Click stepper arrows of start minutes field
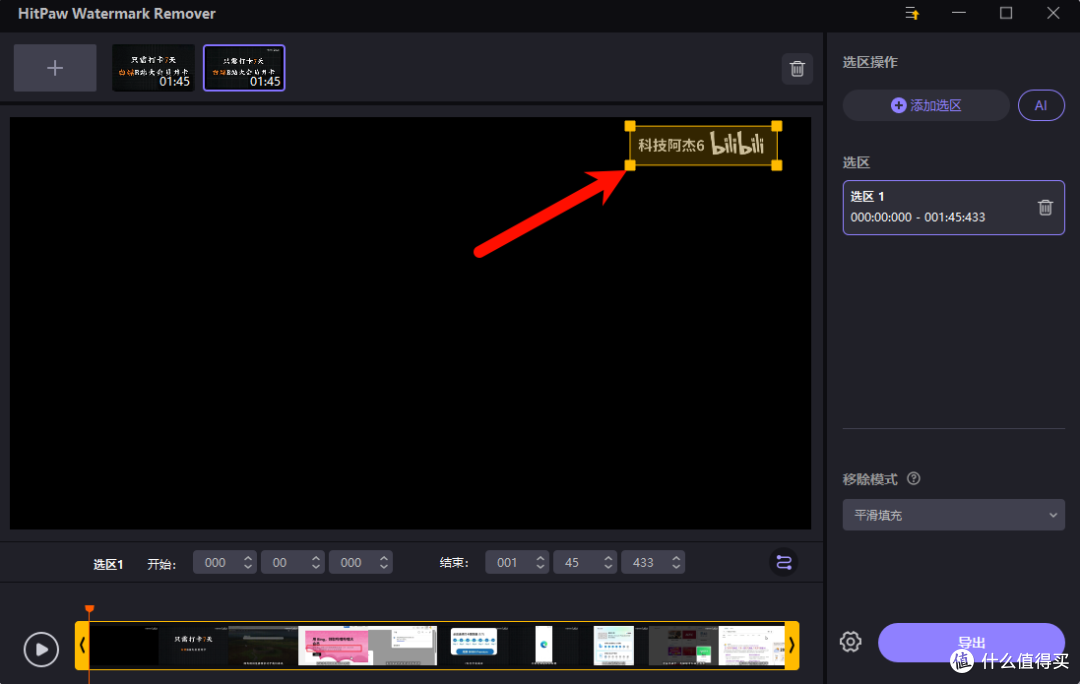 click(x=248, y=563)
